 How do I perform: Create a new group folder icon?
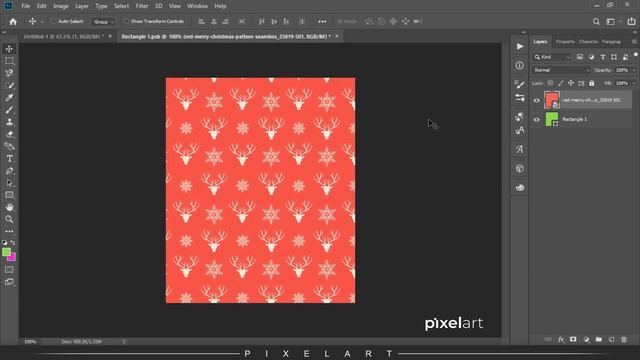click(599, 340)
